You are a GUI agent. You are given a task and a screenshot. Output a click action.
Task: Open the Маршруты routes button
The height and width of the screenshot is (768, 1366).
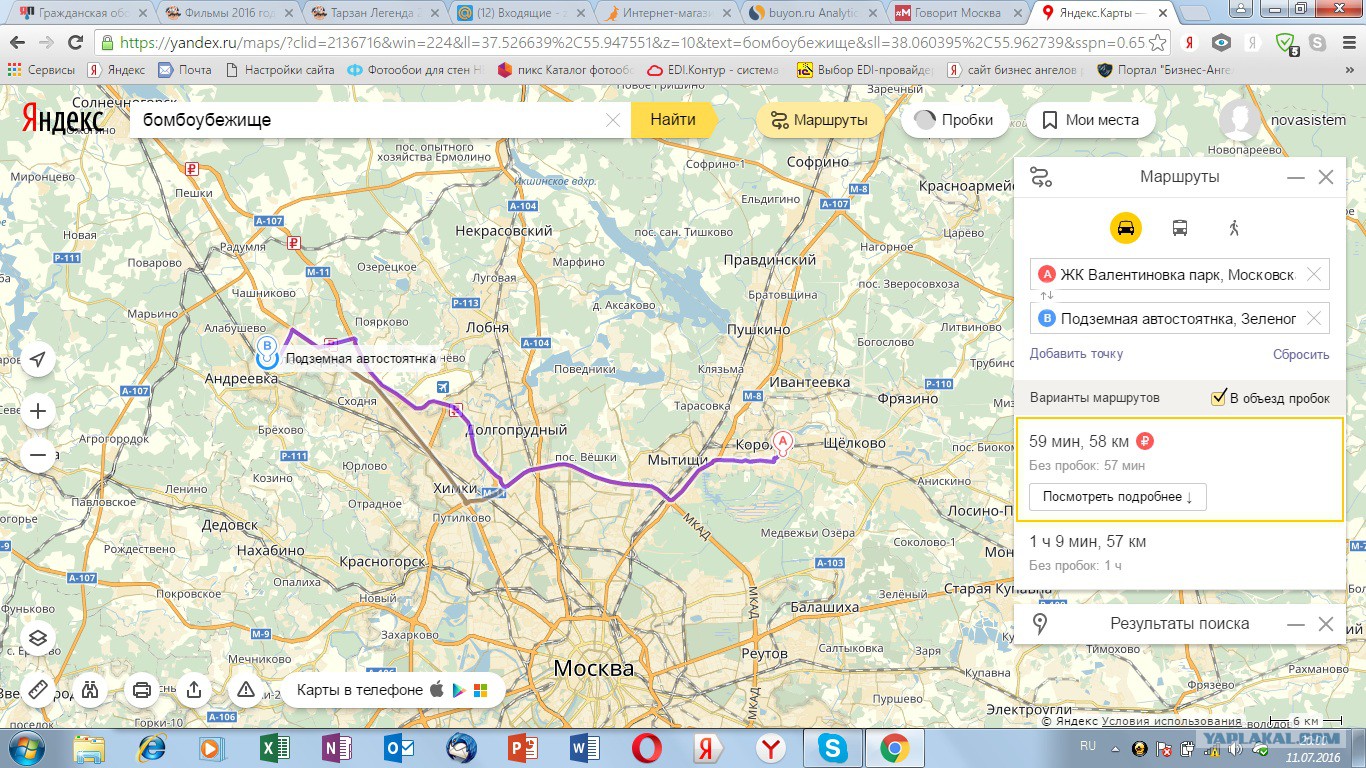[819, 120]
